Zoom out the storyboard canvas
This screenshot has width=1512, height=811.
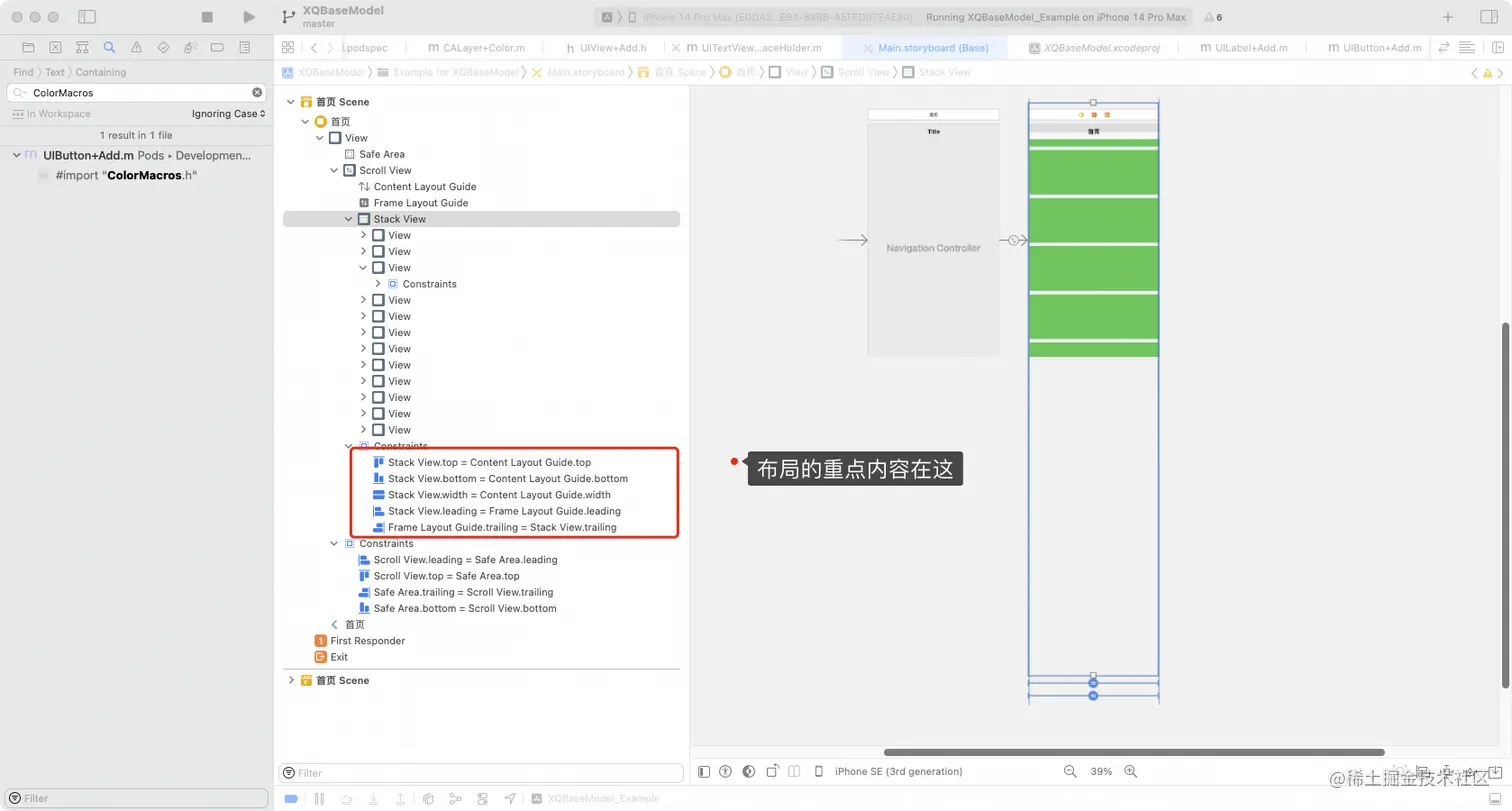(1070, 771)
